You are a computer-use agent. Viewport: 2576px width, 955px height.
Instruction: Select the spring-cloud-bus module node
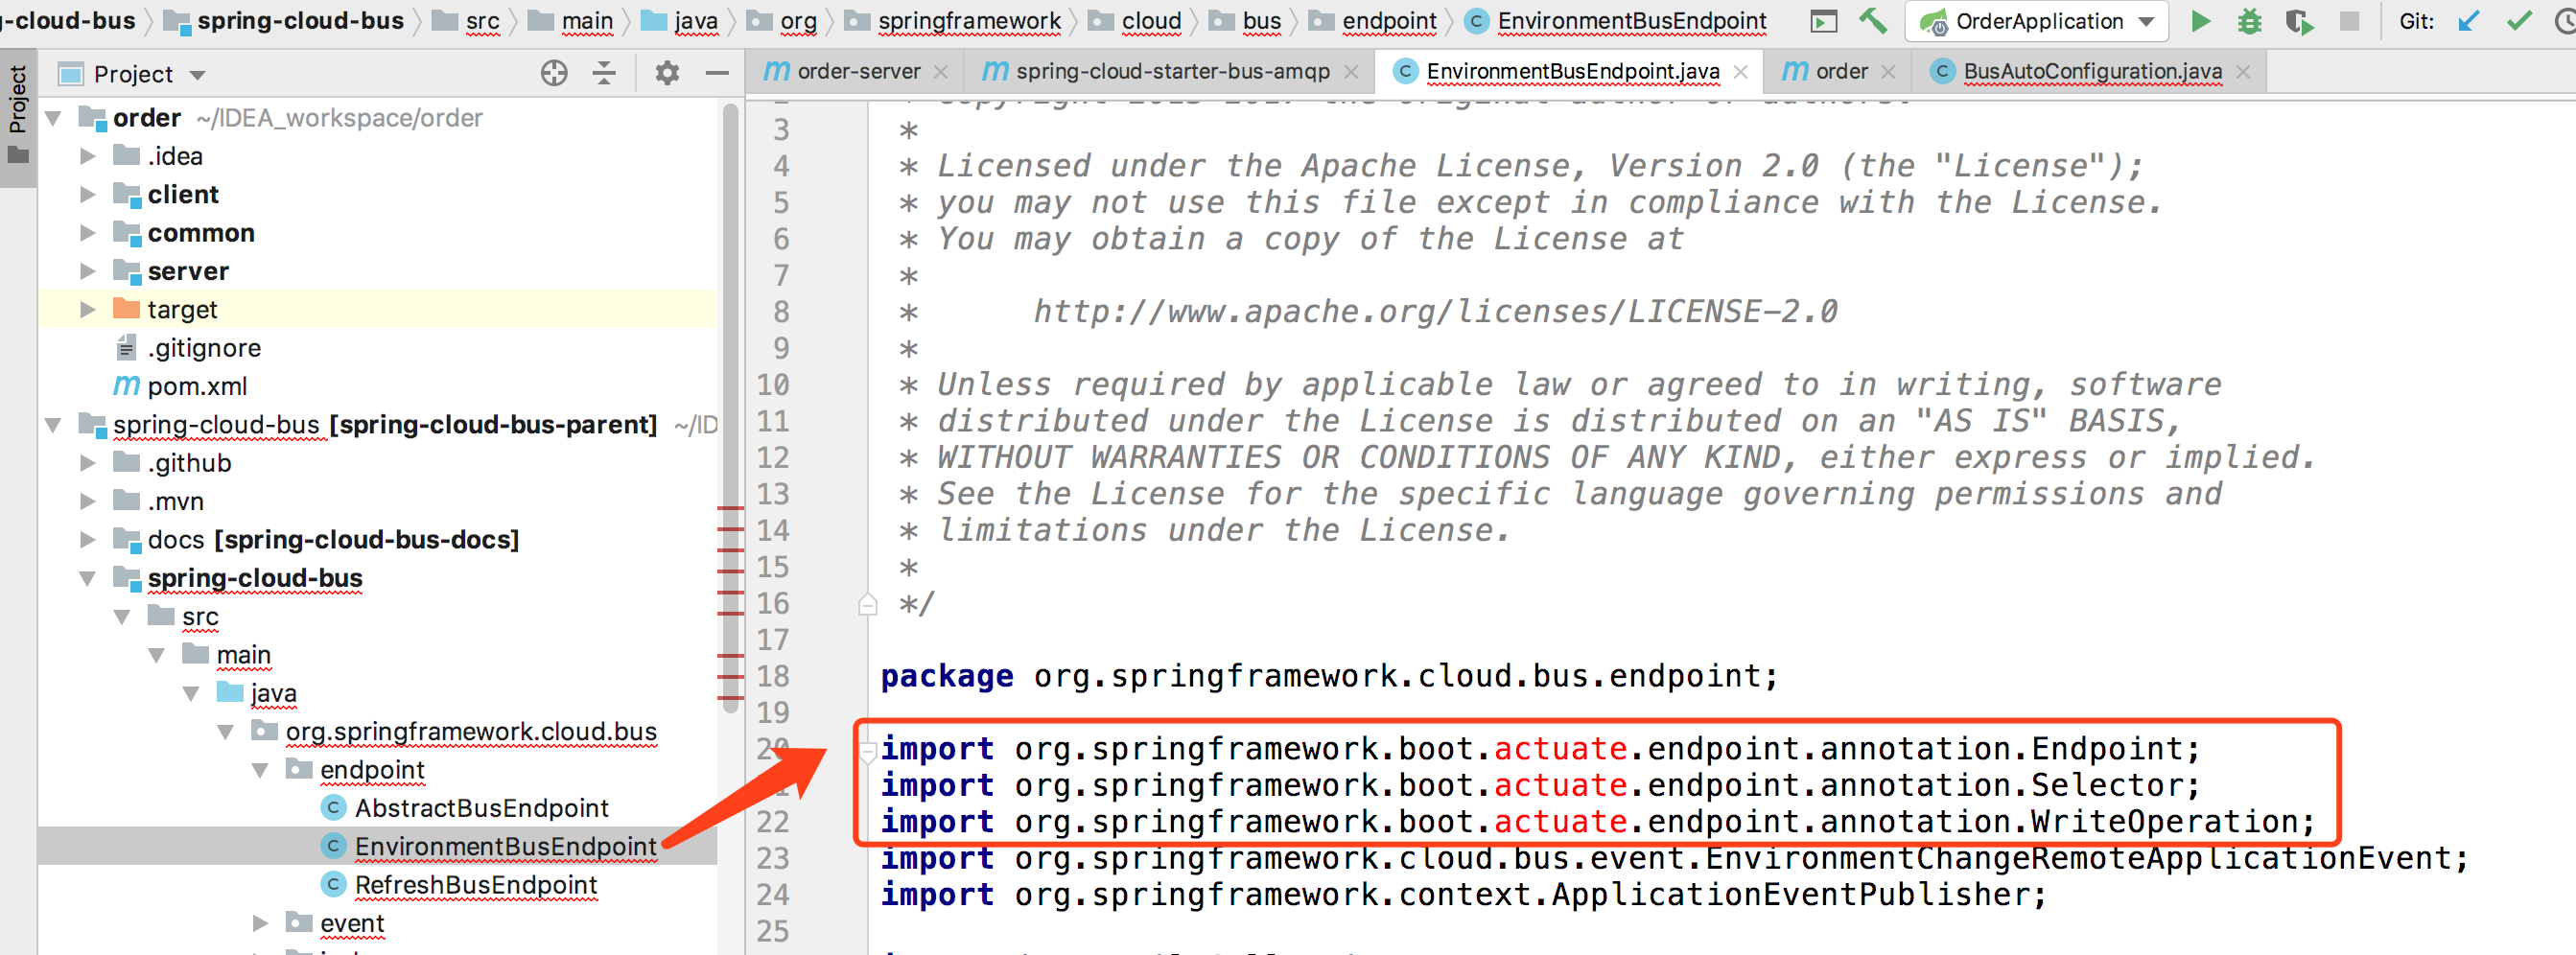[255, 578]
